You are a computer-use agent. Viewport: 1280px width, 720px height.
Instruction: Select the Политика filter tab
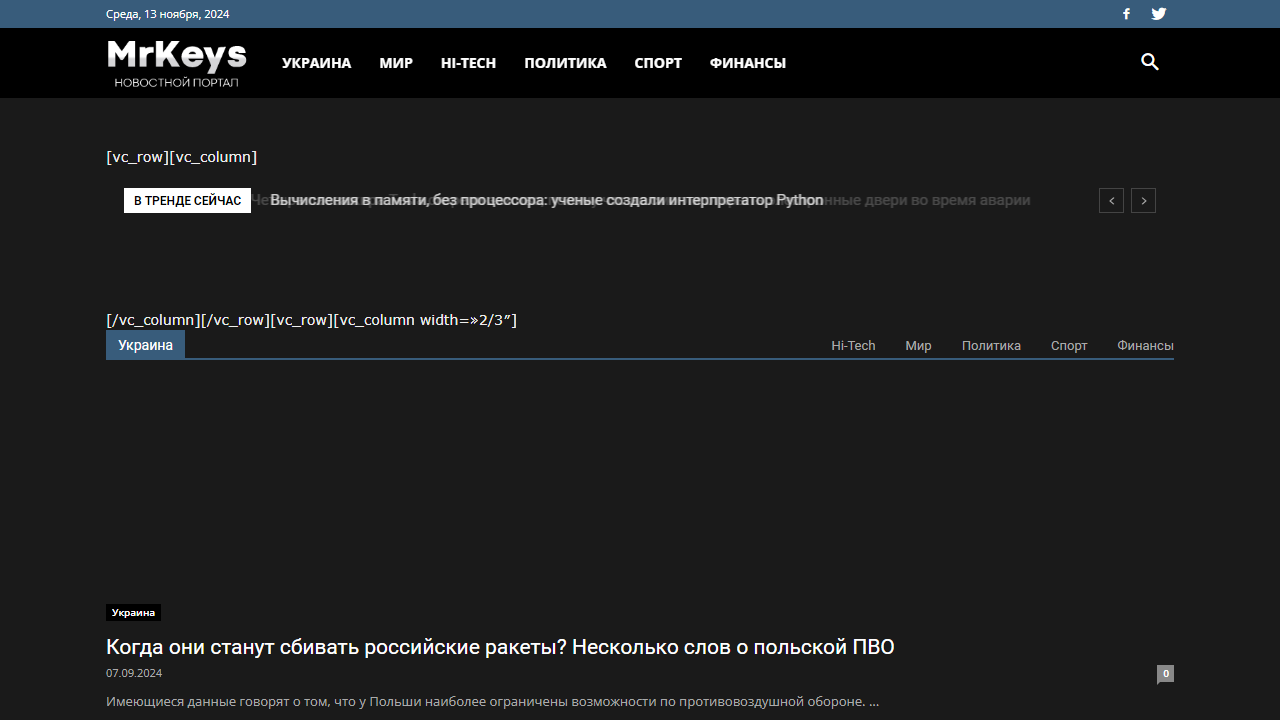[991, 346]
